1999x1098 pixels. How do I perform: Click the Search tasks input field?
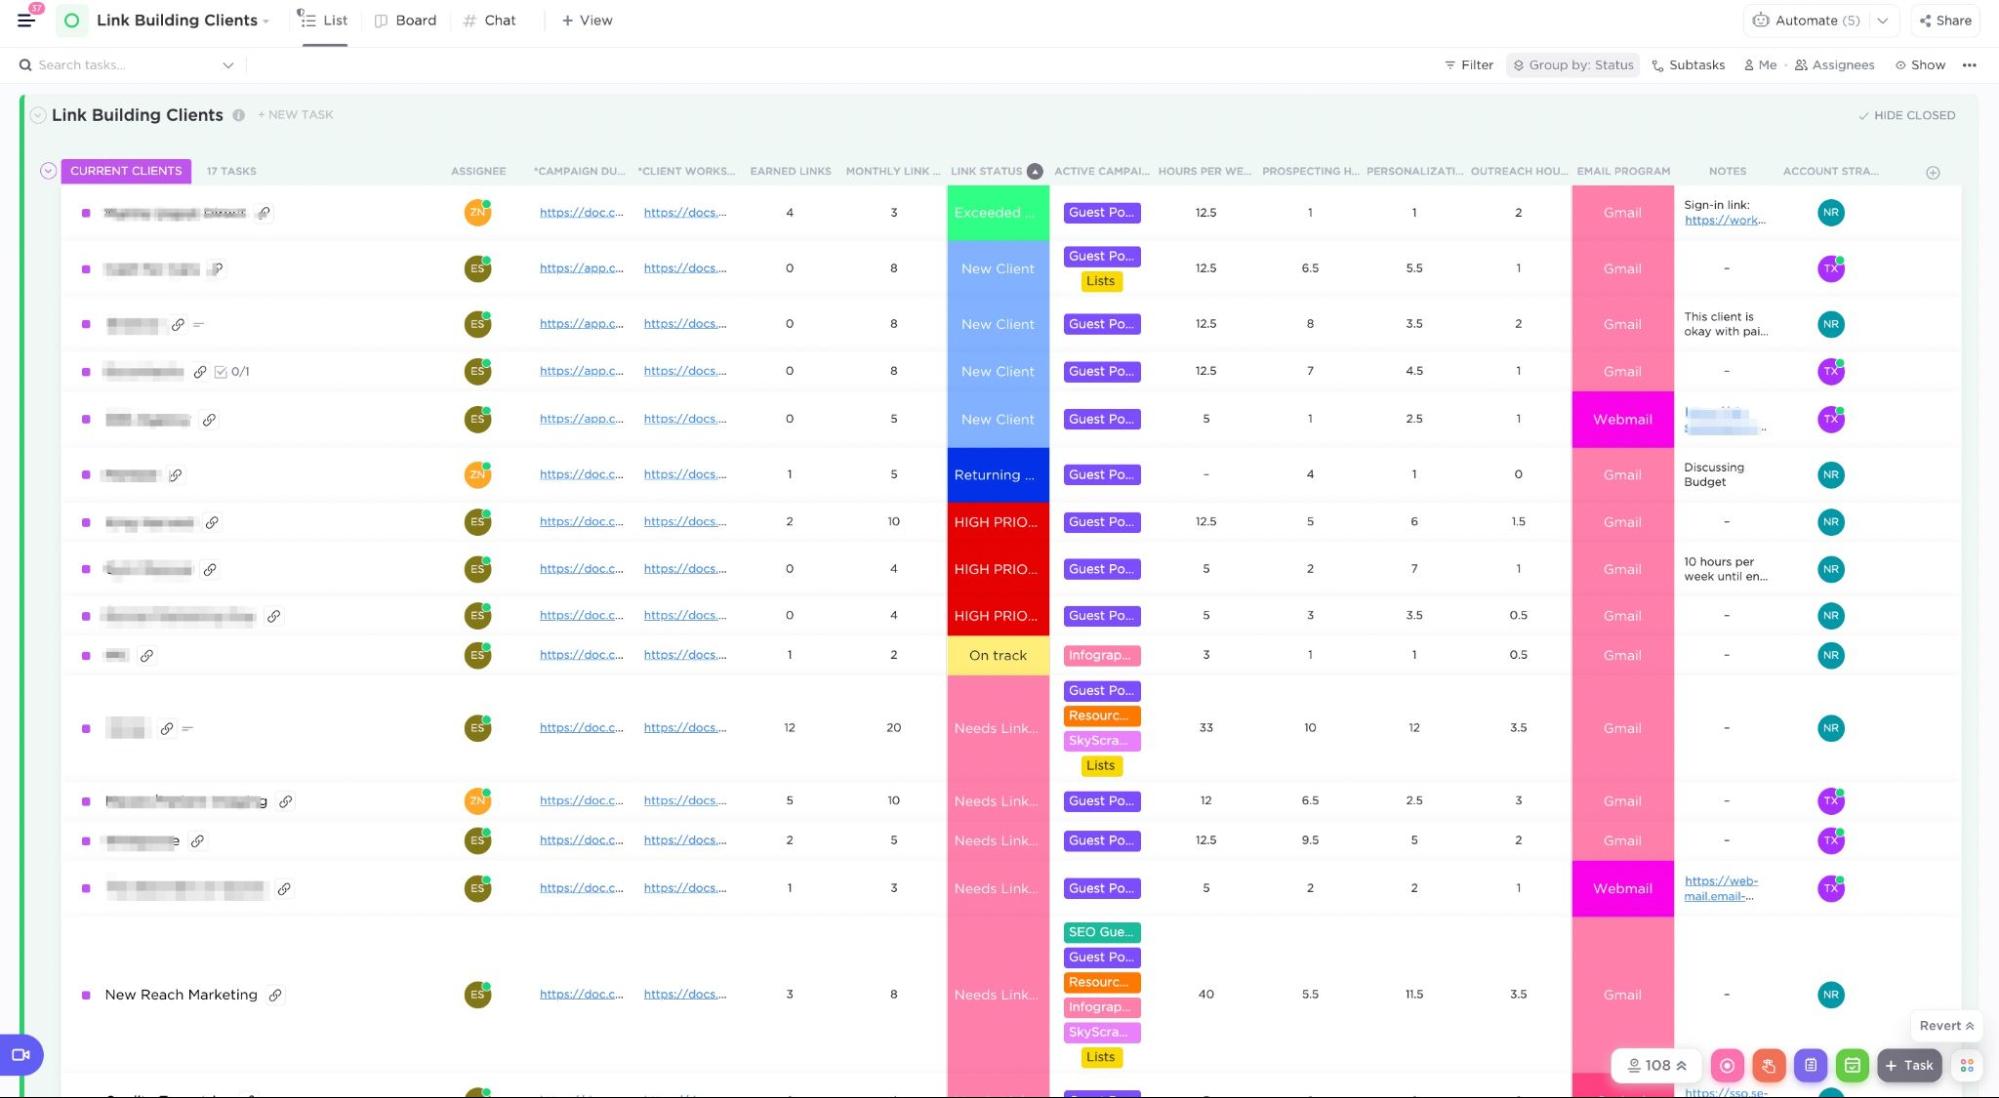120,65
